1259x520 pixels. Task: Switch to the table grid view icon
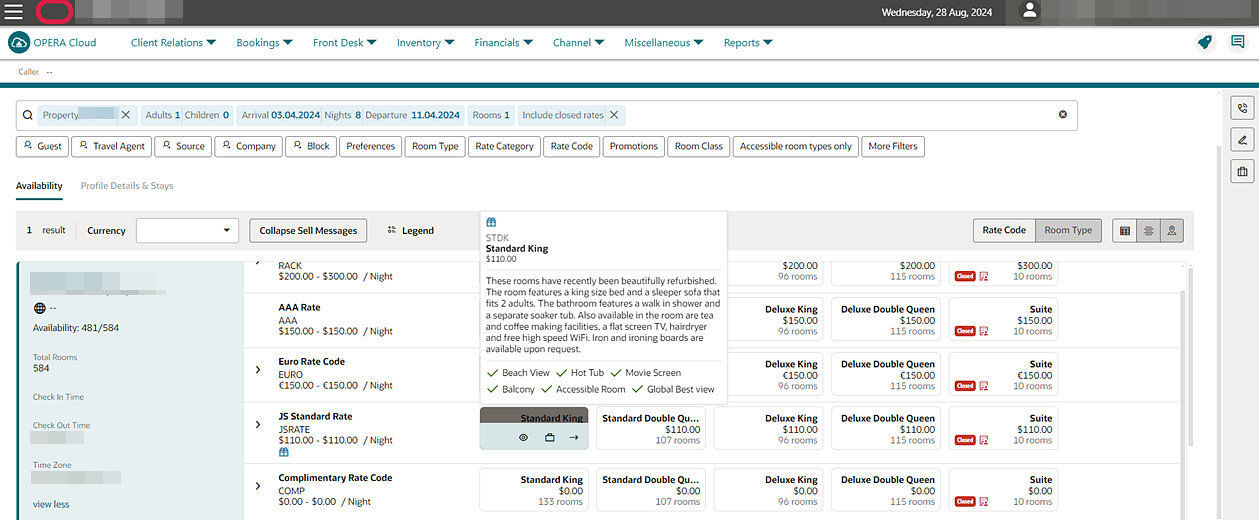point(1125,230)
